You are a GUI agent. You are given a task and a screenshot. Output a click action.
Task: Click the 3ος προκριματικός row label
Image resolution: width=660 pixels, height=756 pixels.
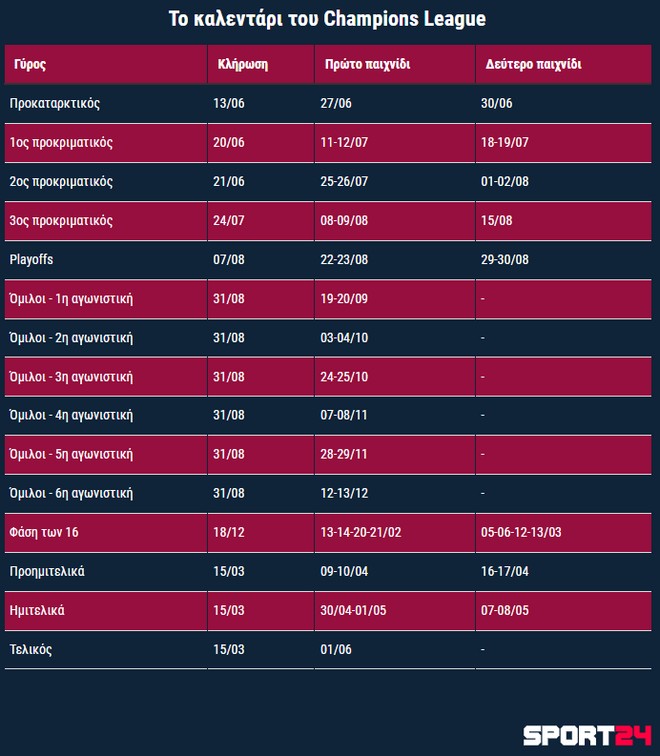[x=61, y=220]
